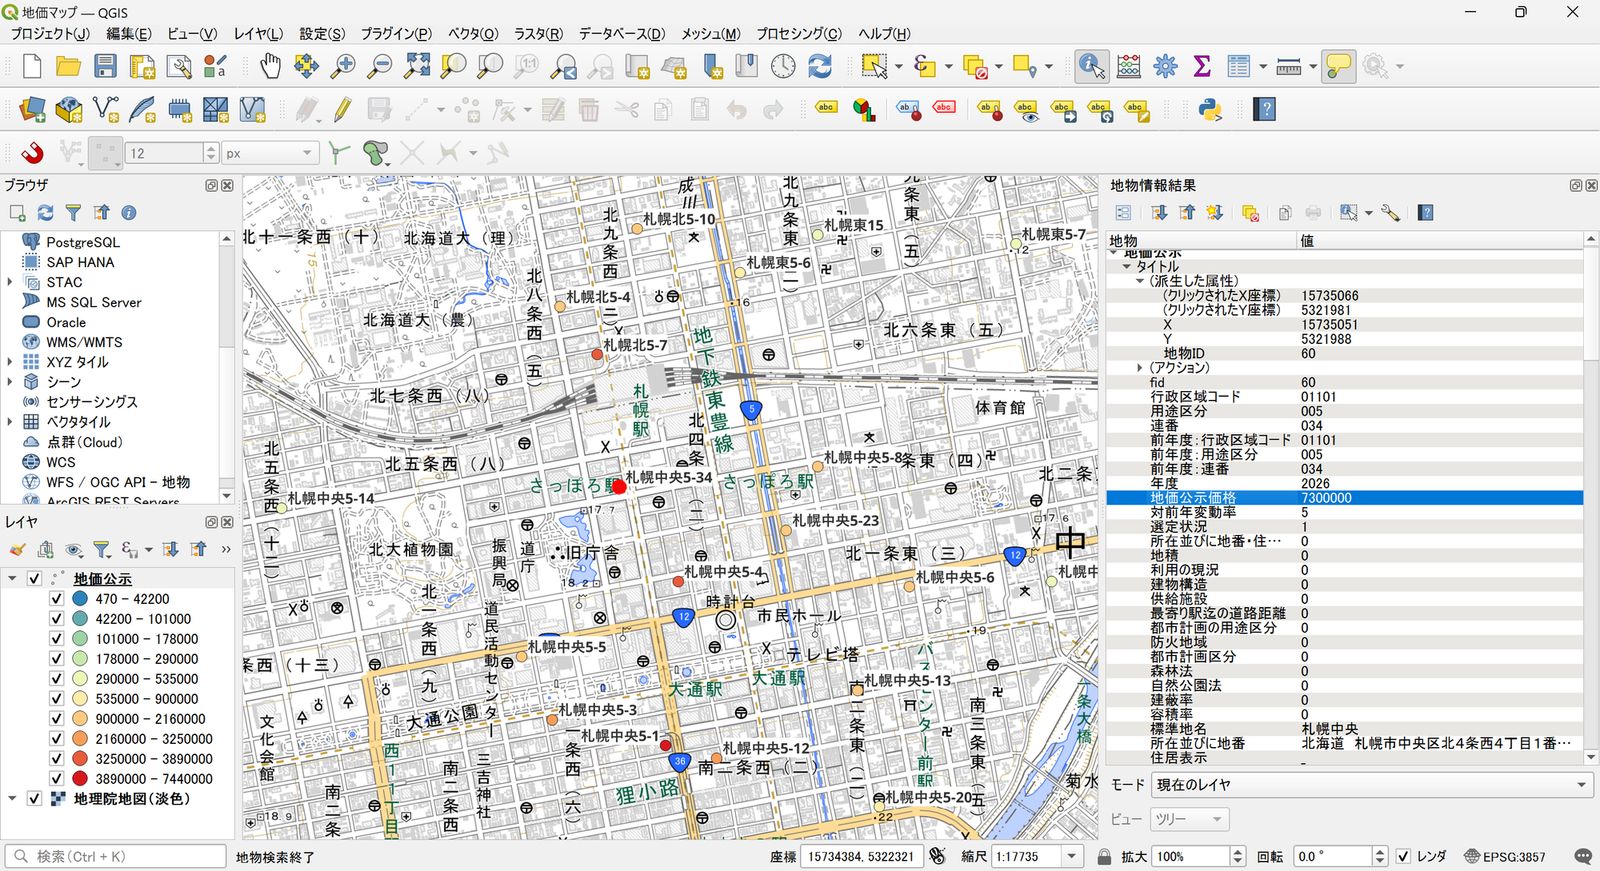Click the Refresh map icon
This screenshot has width=1600, height=871.
(820, 66)
